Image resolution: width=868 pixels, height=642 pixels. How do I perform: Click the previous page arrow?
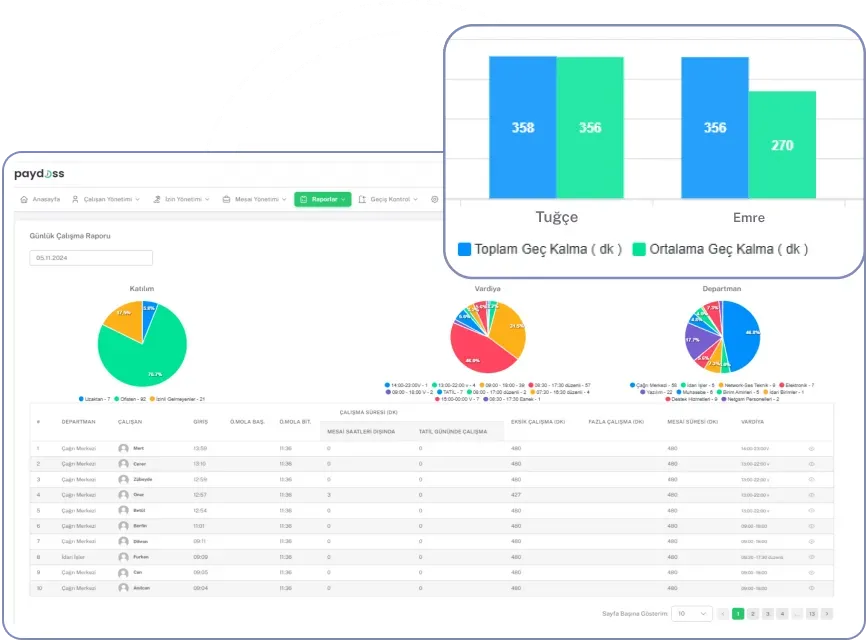click(x=723, y=614)
